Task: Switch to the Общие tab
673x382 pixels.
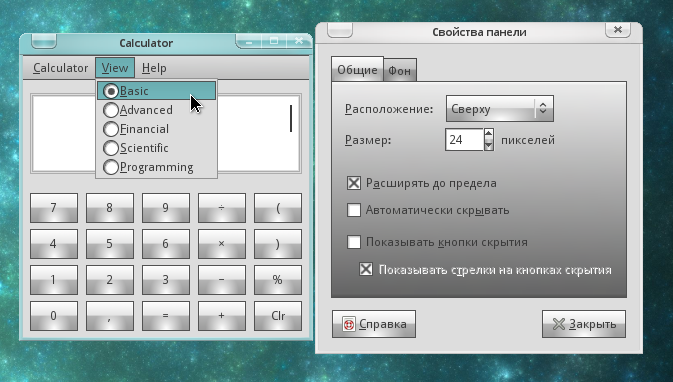Action: 357,70
